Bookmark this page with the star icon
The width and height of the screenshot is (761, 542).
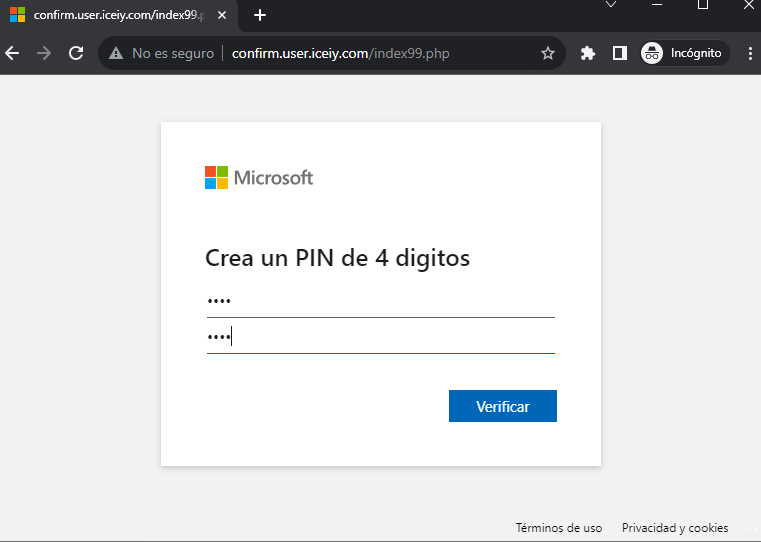[x=548, y=53]
